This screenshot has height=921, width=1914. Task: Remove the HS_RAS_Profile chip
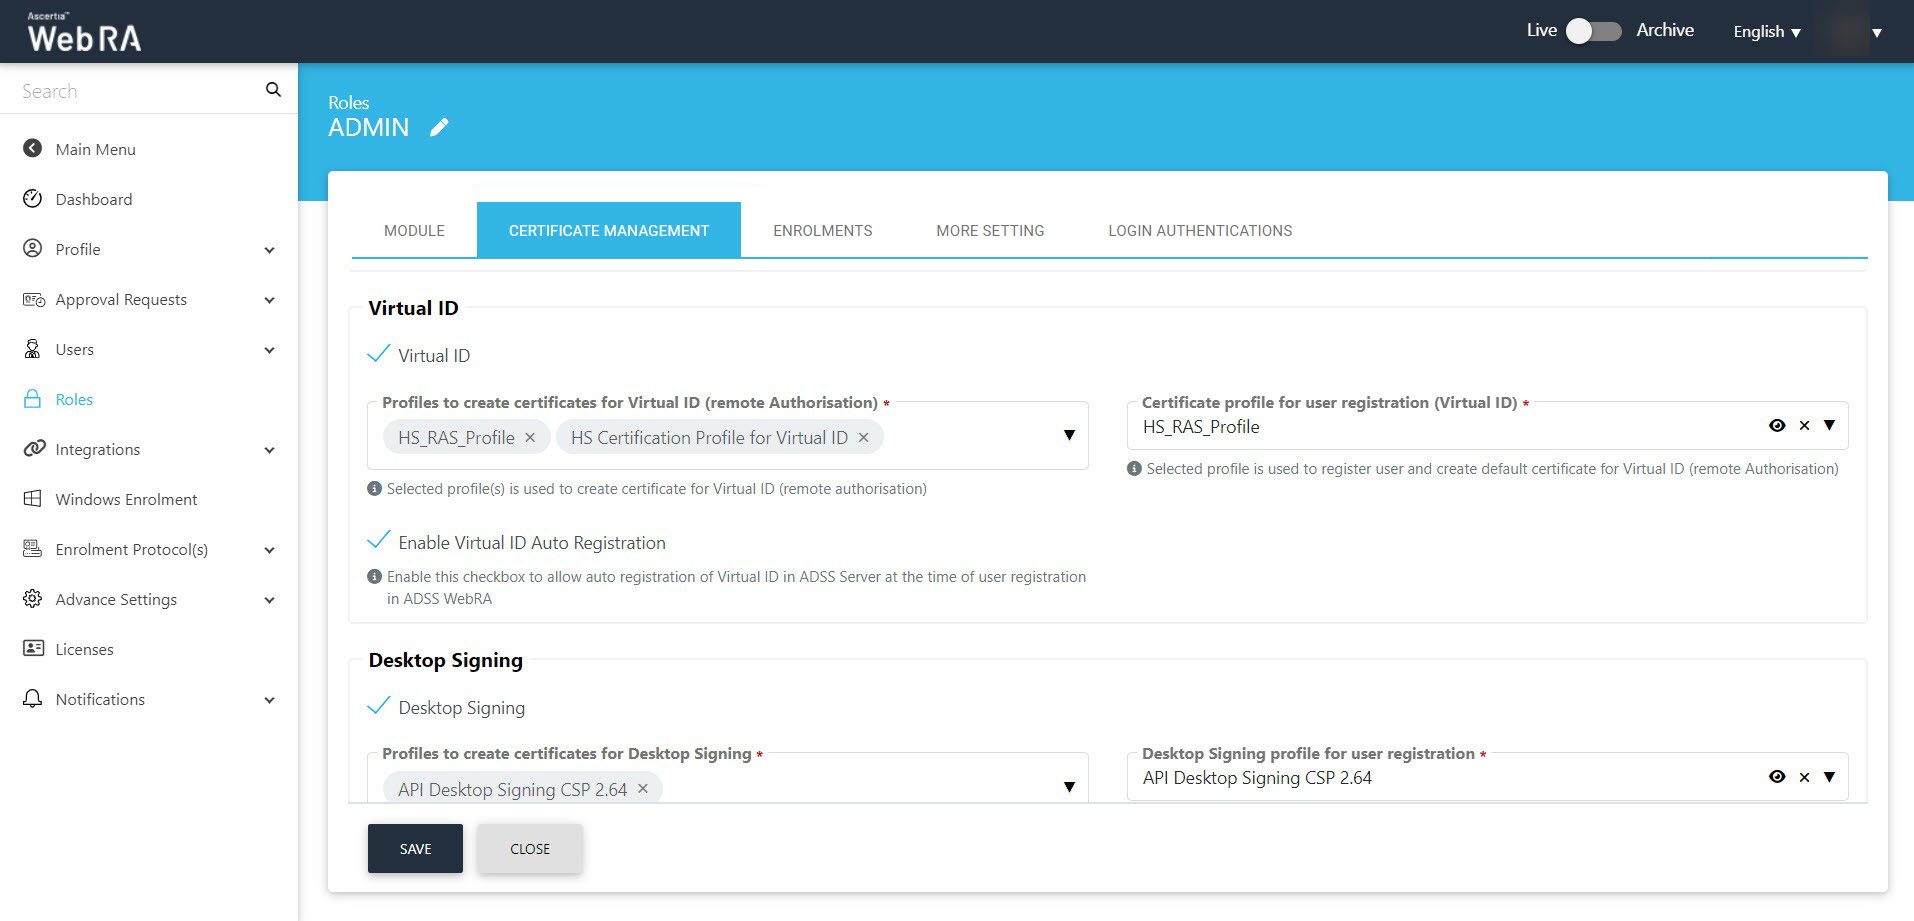click(530, 438)
